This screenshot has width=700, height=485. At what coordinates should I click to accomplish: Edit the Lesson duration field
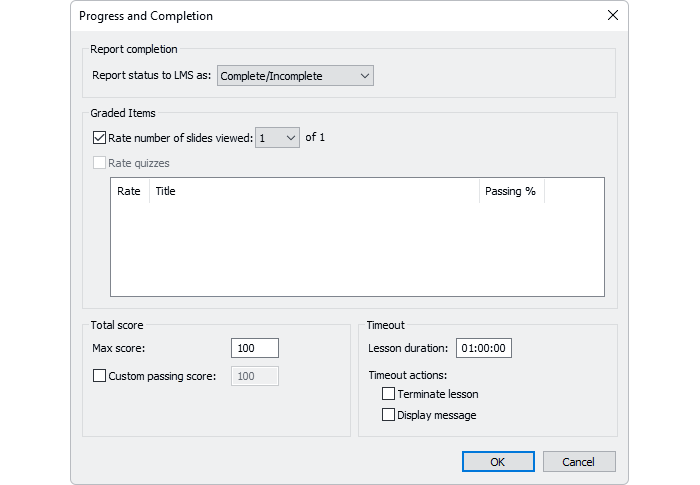(x=484, y=348)
